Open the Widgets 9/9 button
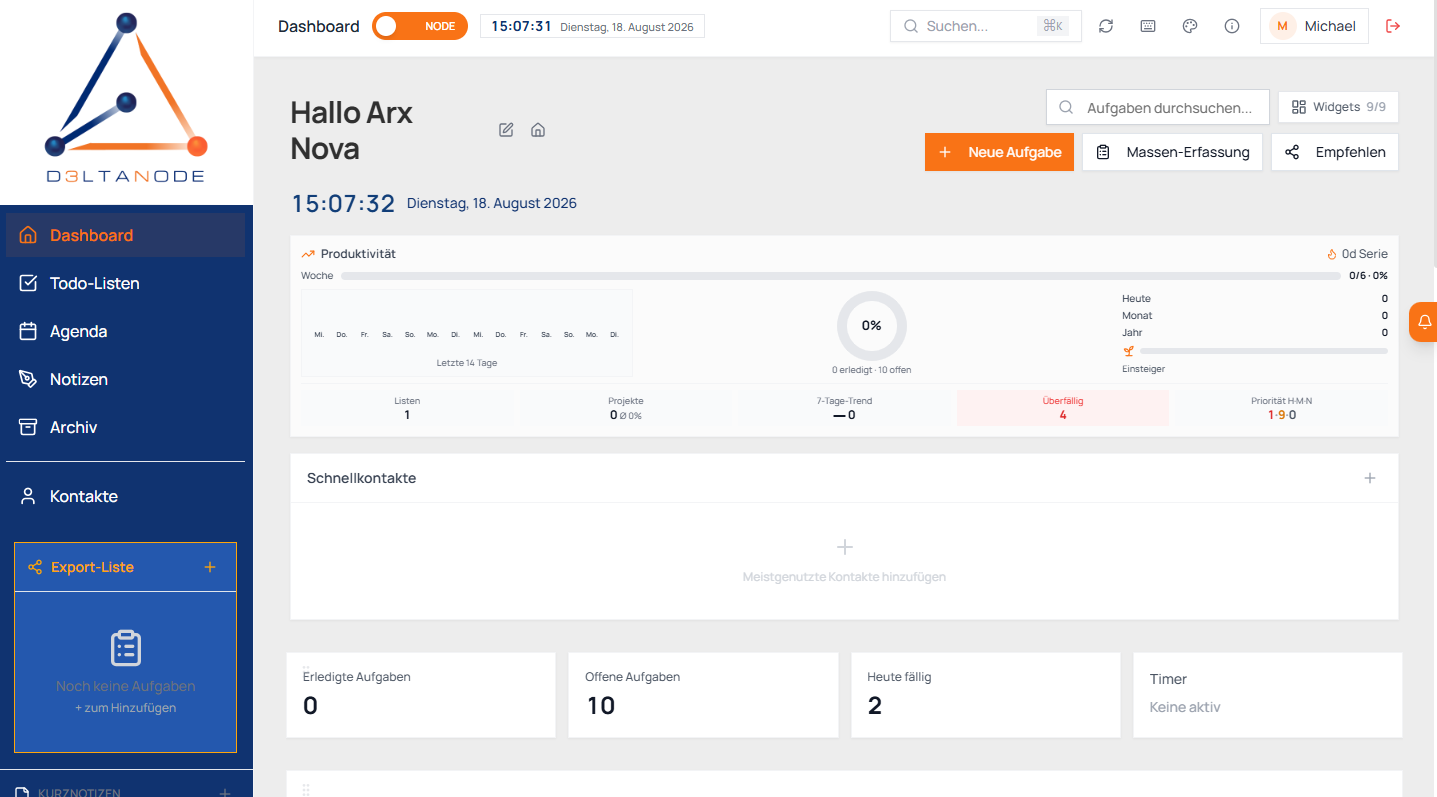The height and width of the screenshot is (797, 1437). [x=1338, y=107]
